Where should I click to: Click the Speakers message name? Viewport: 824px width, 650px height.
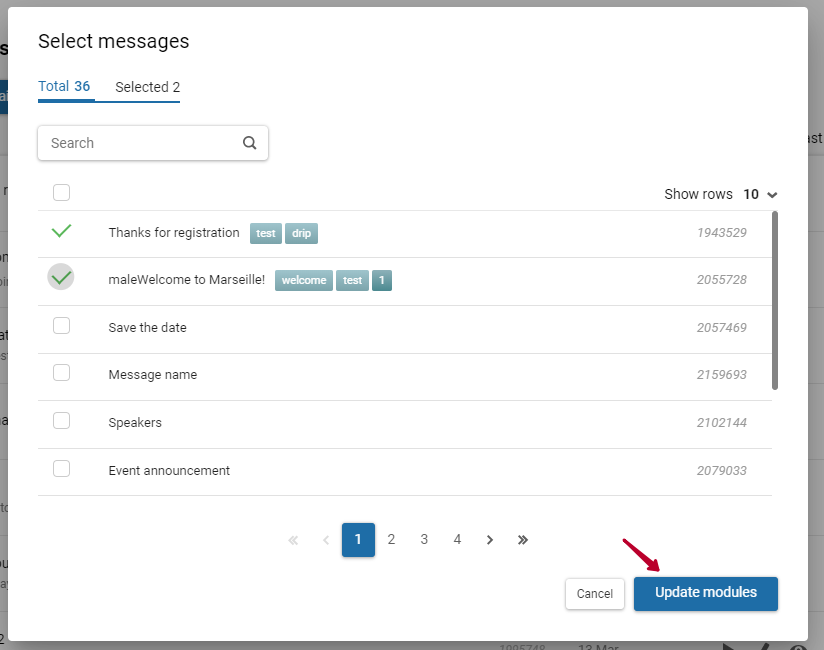click(135, 422)
